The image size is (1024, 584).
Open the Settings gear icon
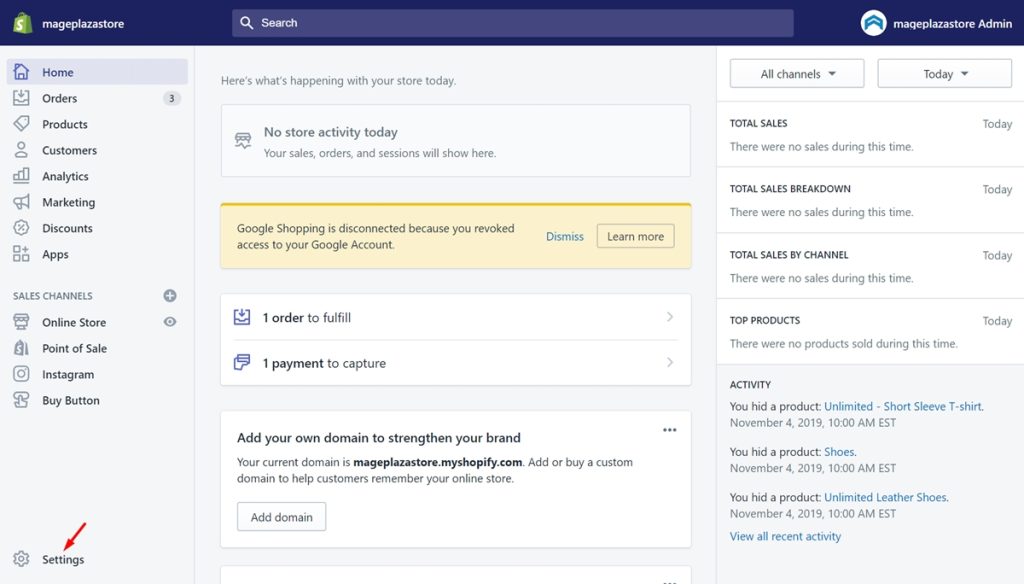point(21,559)
